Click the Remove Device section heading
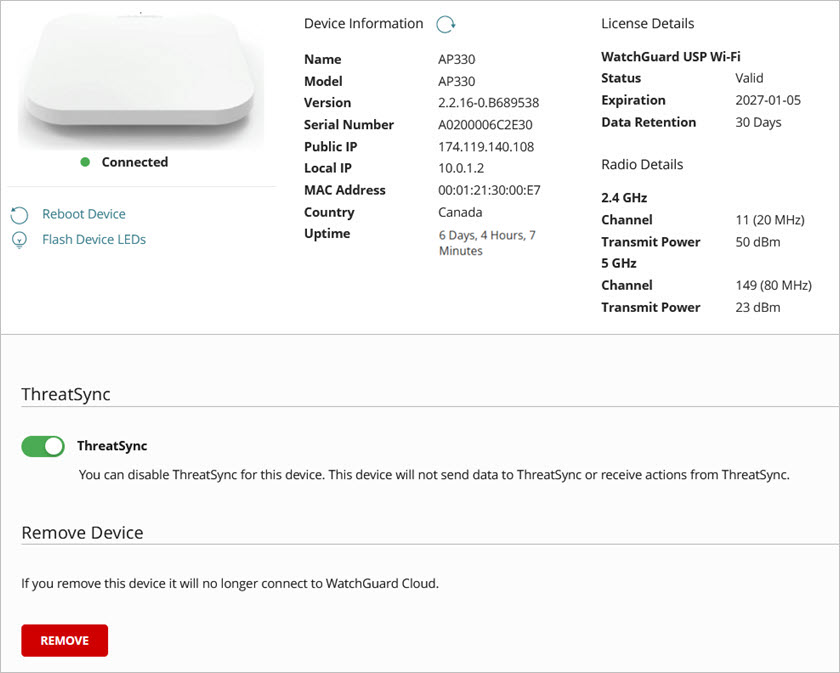The width and height of the screenshot is (840, 673). pos(83,532)
